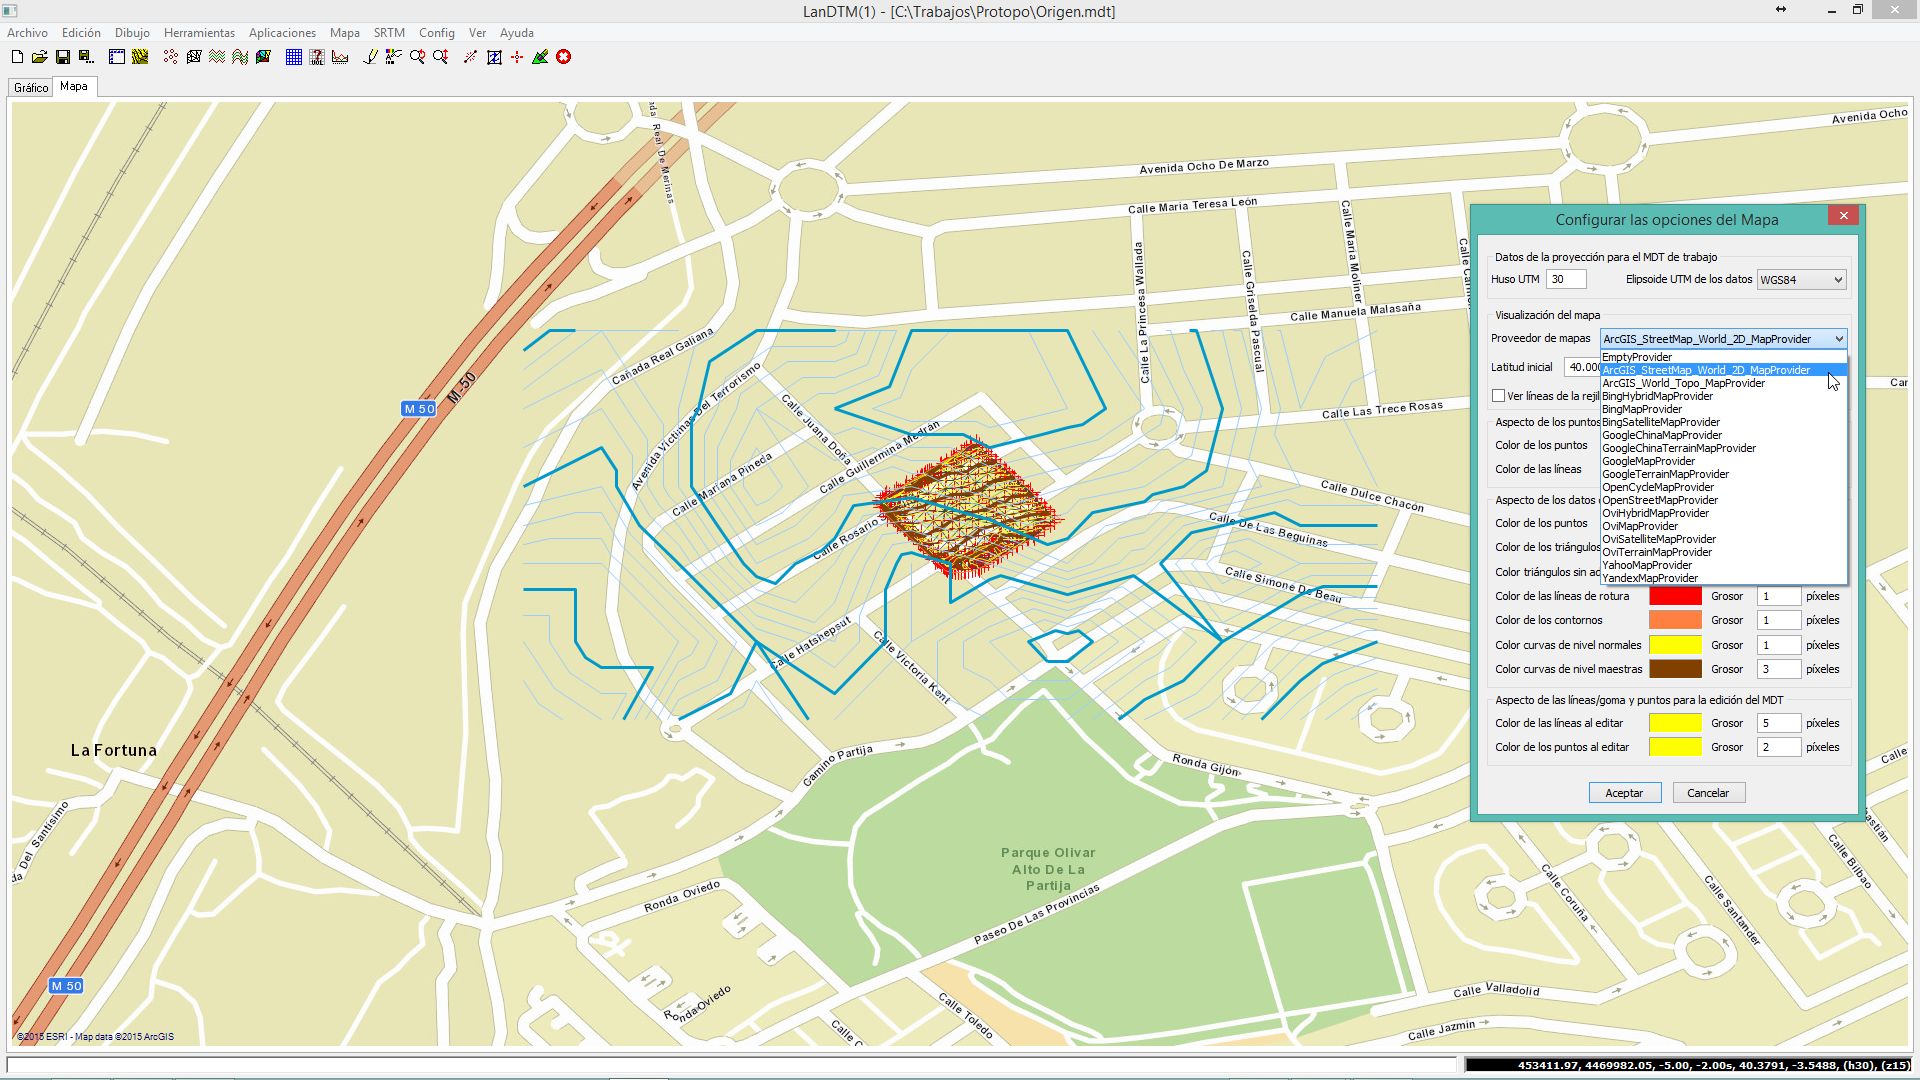Click the blue dotted frame toolbar icon
Viewport: 1920px width, 1080px height.
117,57
